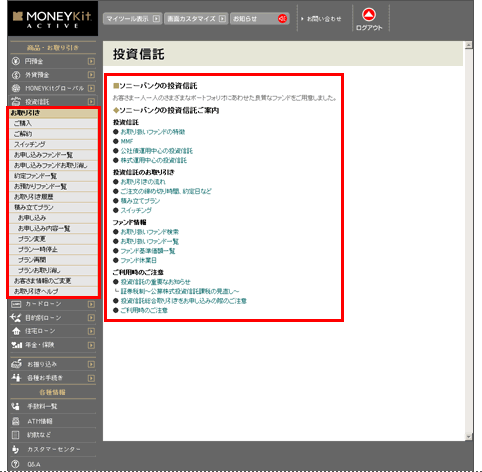The height and width of the screenshot is (472, 482).
Task: Open ご解約 in the sidebar
Action: point(53,134)
